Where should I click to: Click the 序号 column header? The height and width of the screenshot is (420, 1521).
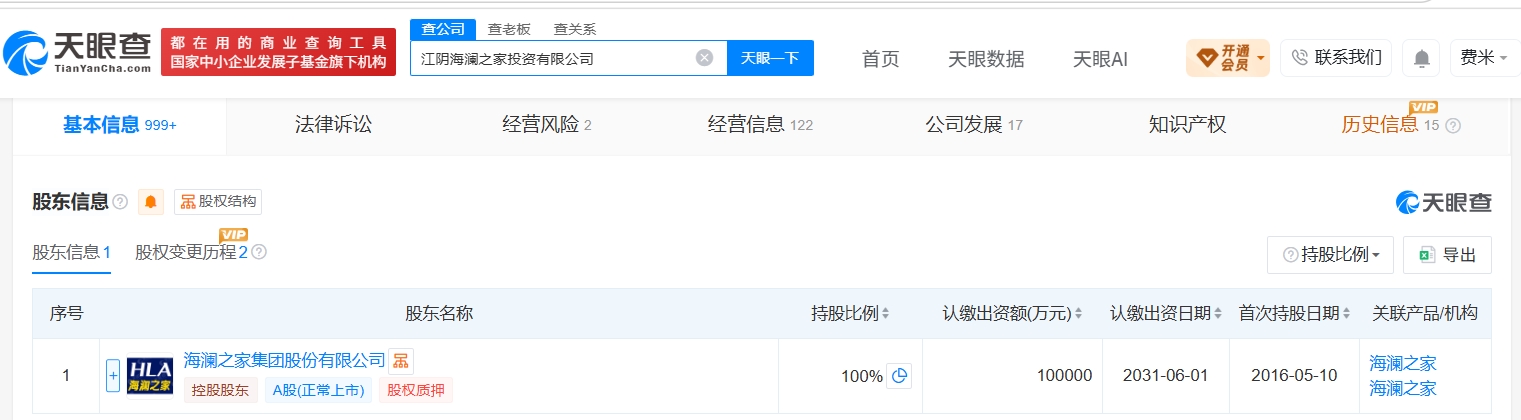tap(66, 314)
